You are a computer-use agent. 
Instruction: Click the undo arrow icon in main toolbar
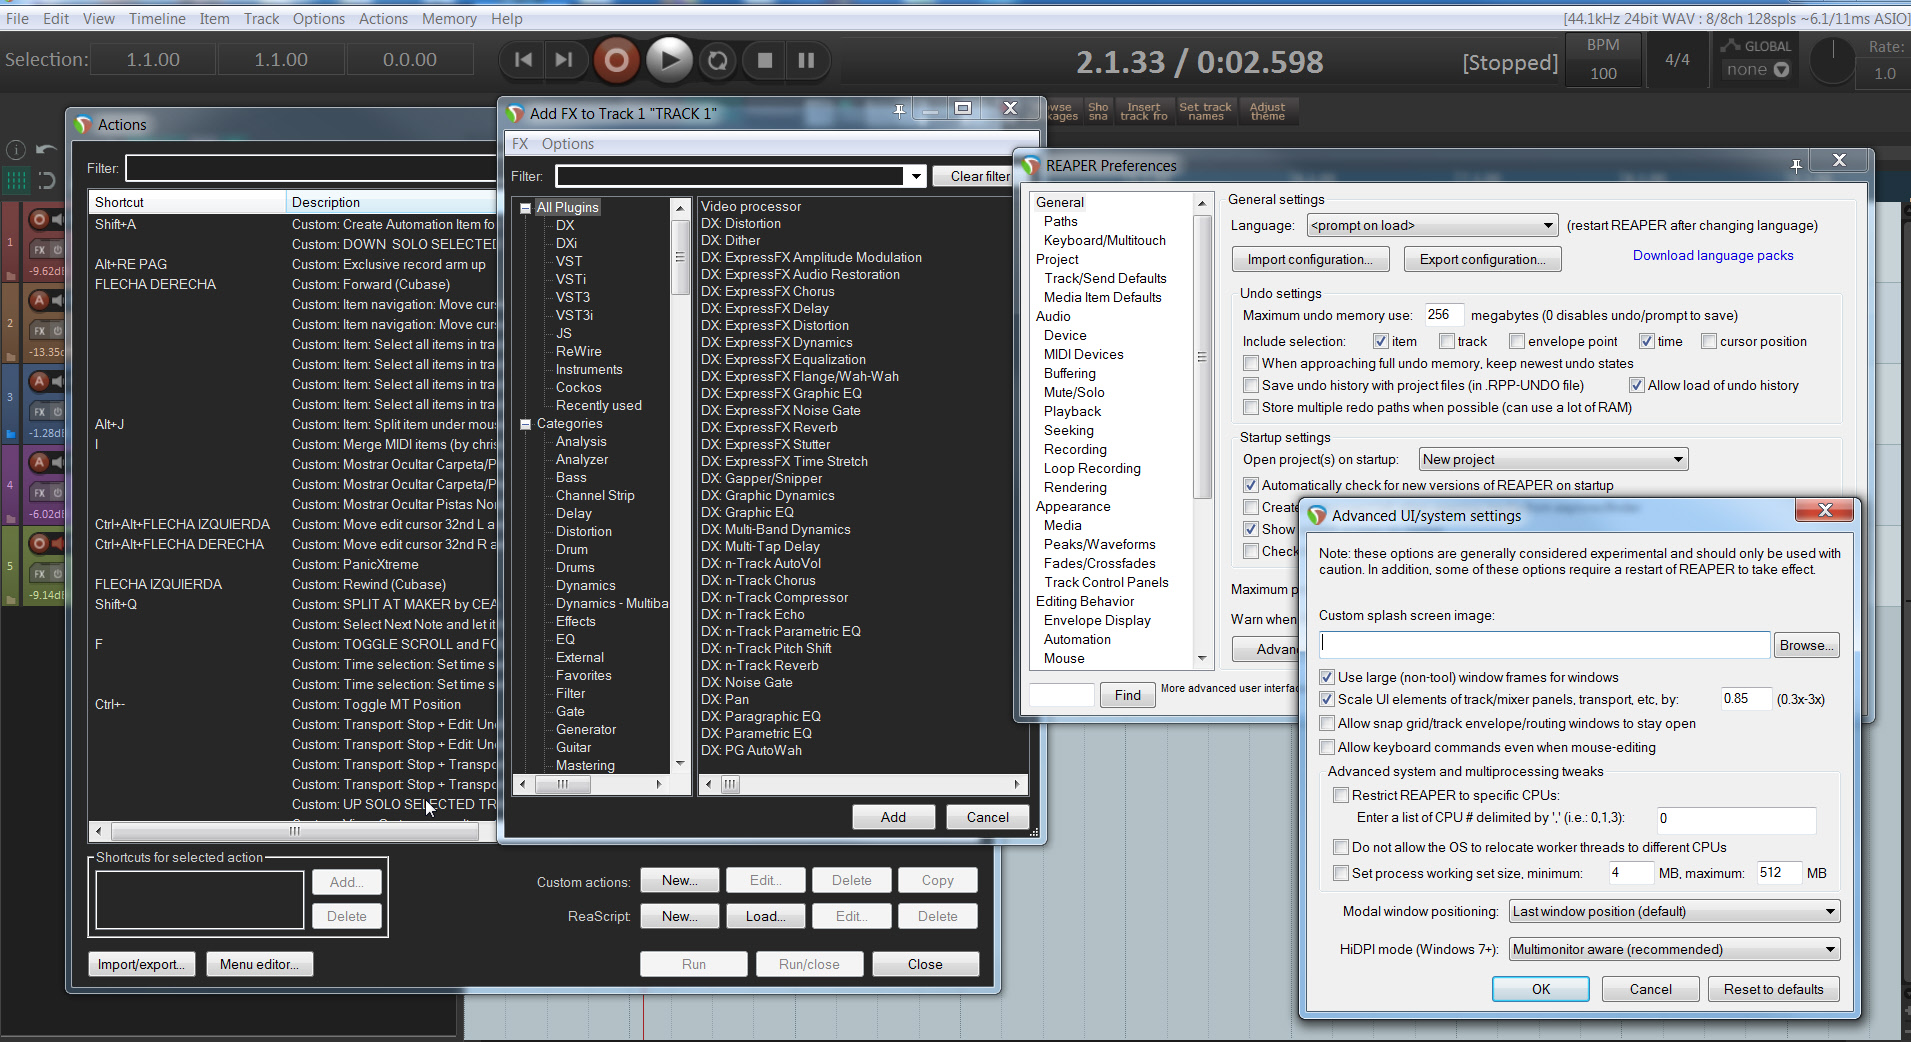(46, 150)
